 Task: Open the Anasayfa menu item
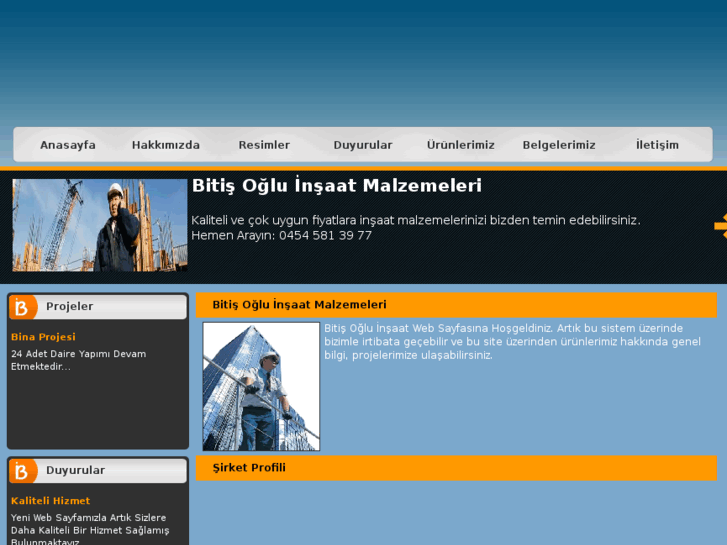coord(68,145)
